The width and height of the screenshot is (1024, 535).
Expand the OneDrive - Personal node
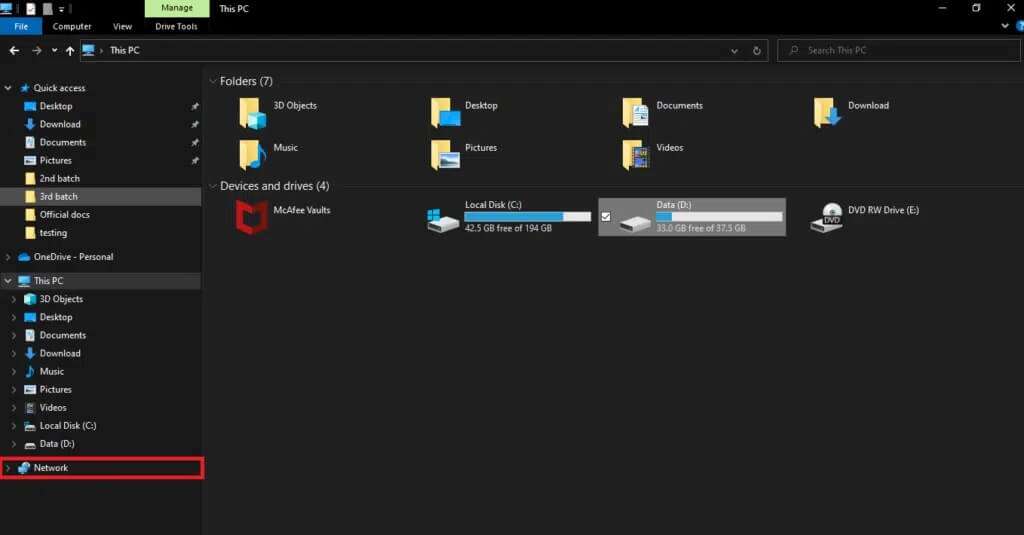pyautogui.click(x=8, y=257)
